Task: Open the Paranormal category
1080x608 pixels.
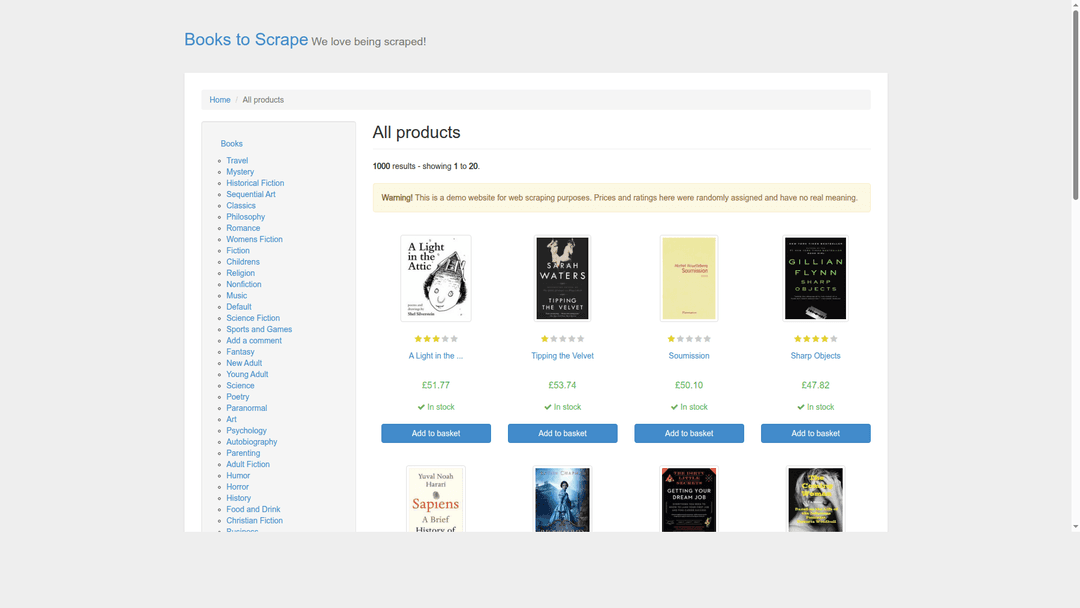Action: pyautogui.click(x=247, y=408)
